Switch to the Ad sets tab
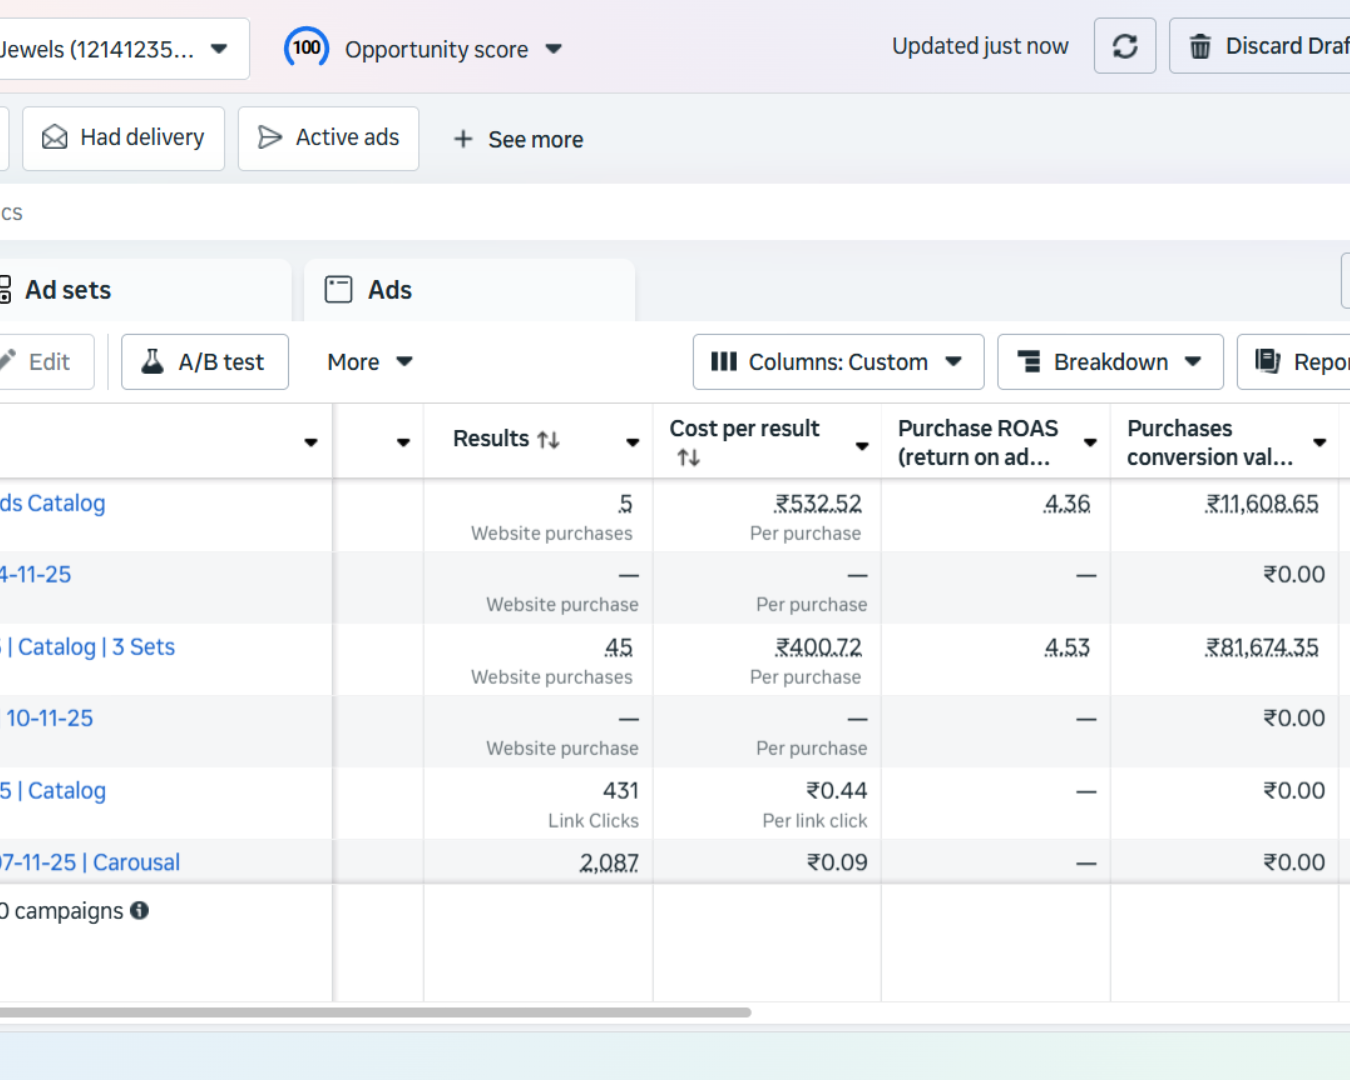1350x1080 pixels. (x=67, y=290)
